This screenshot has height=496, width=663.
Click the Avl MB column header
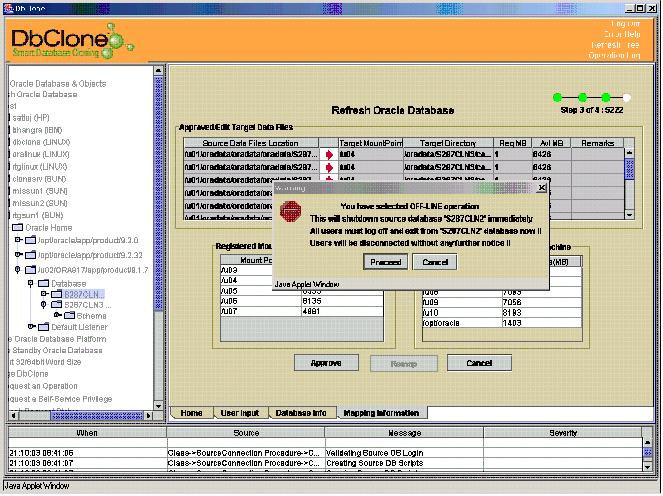click(x=551, y=143)
